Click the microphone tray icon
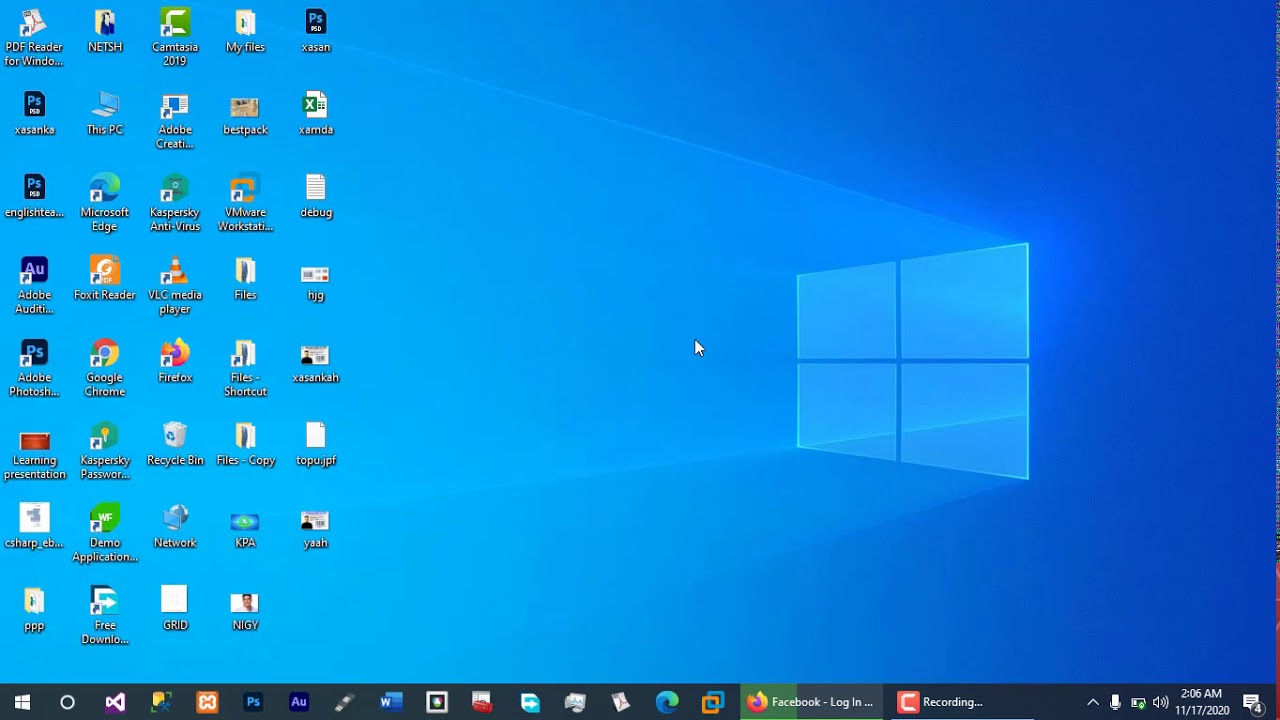The width and height of the screenshot is (1280, 720). point(1115,702)
